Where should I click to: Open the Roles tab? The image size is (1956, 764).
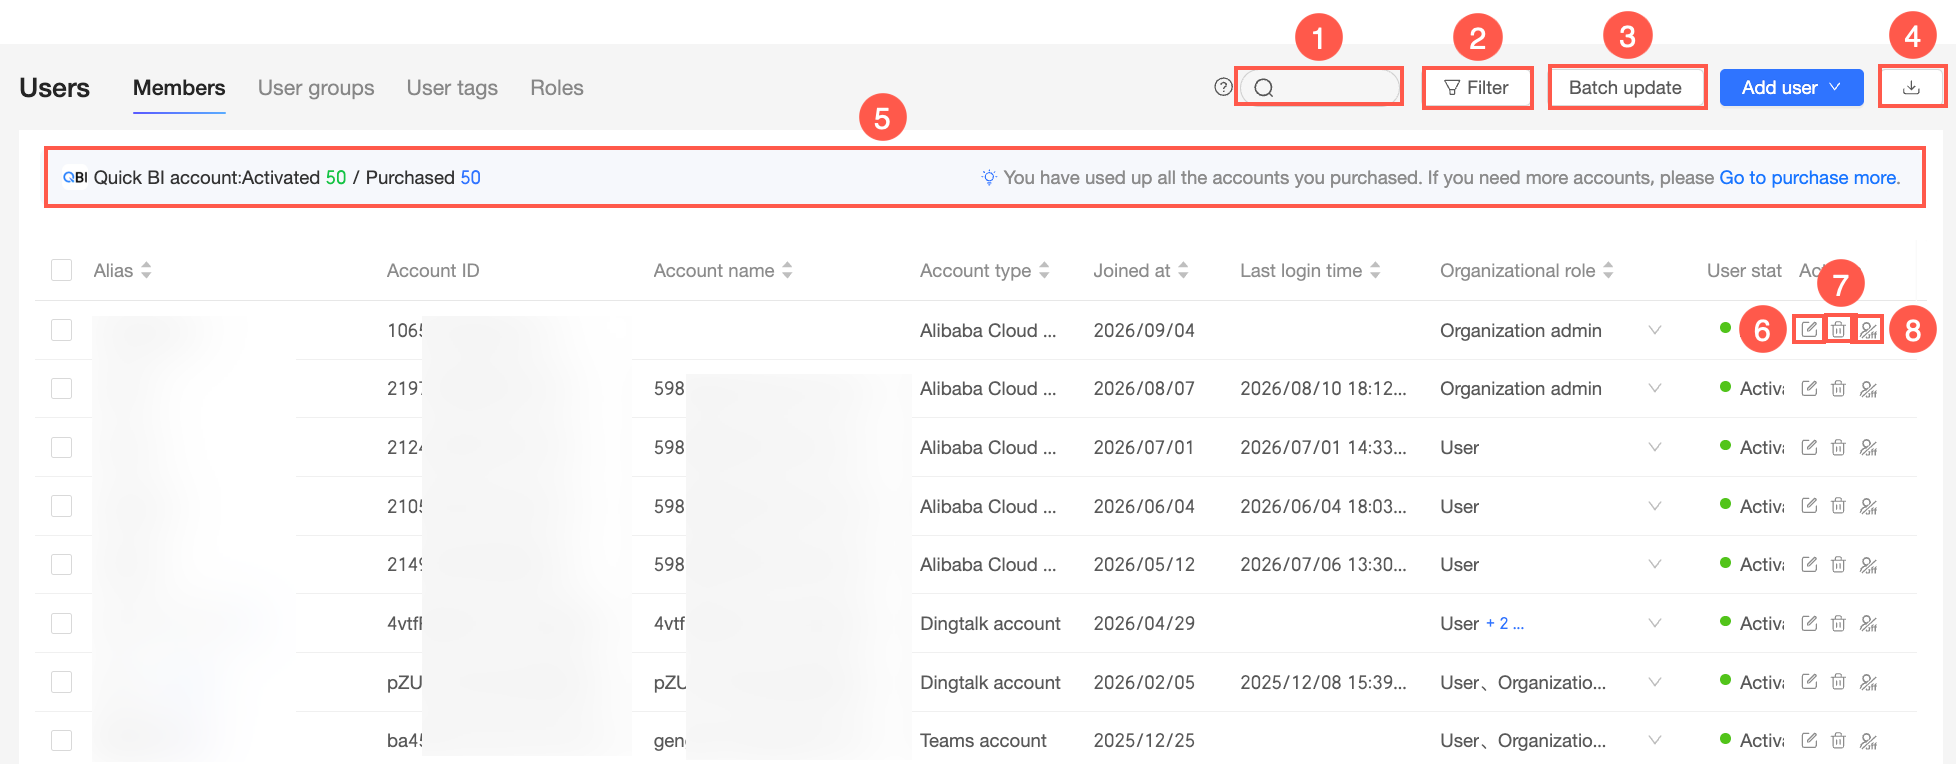click(557, 88)
